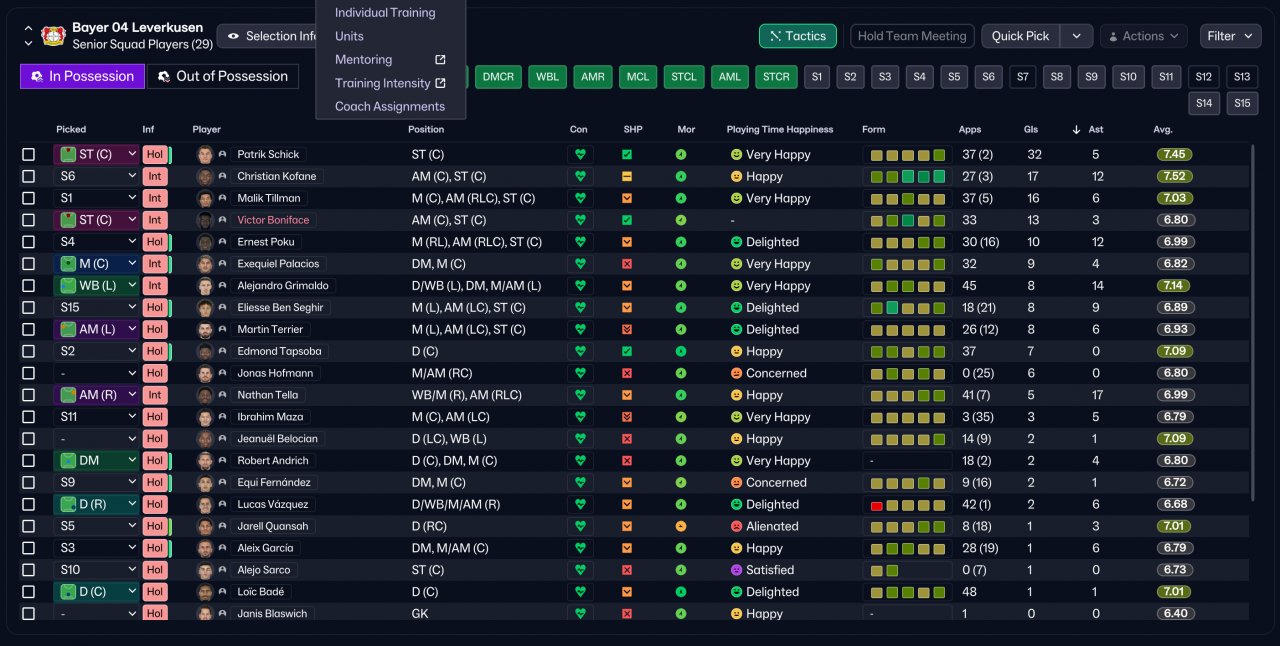This screenshot has height=646, width=1280.
Task: Click Lucas Vázquez's form color squares
Action: tap(908, 505)
